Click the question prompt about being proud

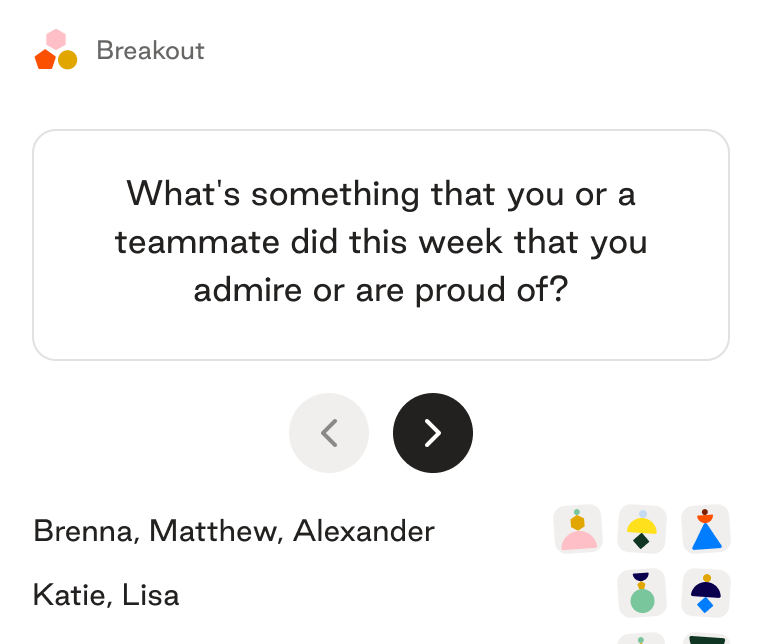click(x=381, y=244)
